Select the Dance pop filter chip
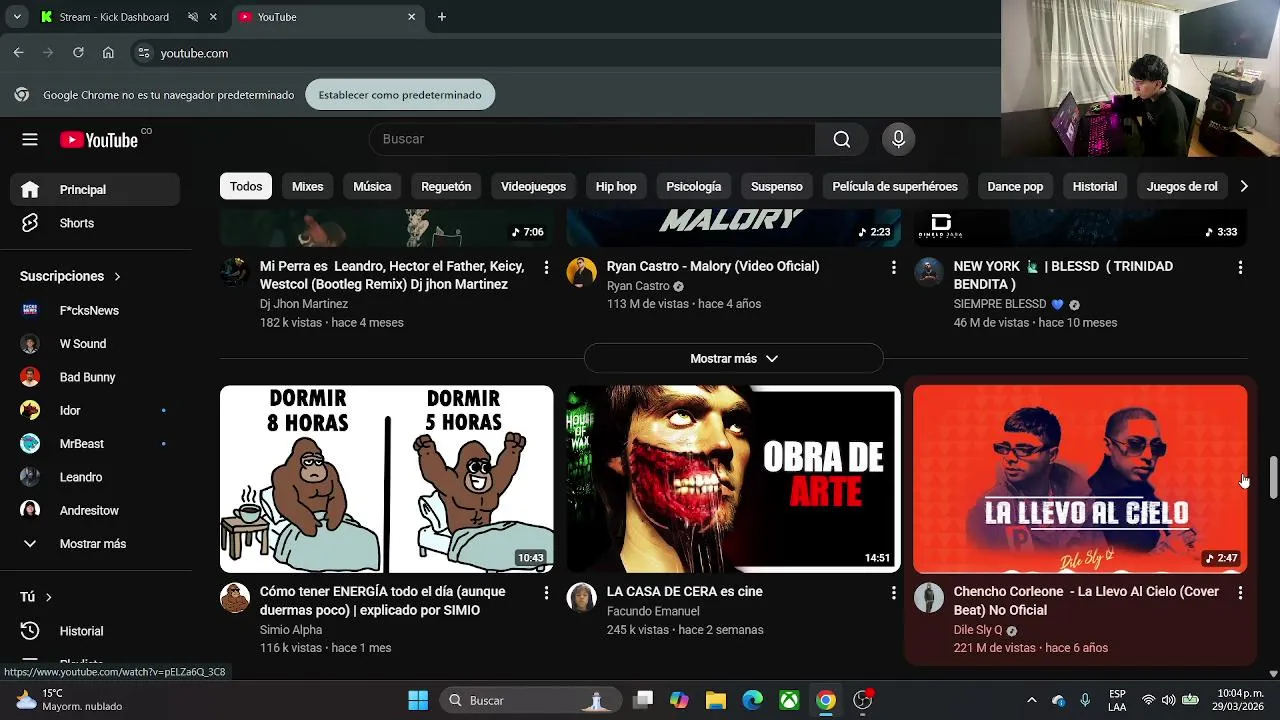This screenshot has height=720, width=1280. (x=1015, y=187)
